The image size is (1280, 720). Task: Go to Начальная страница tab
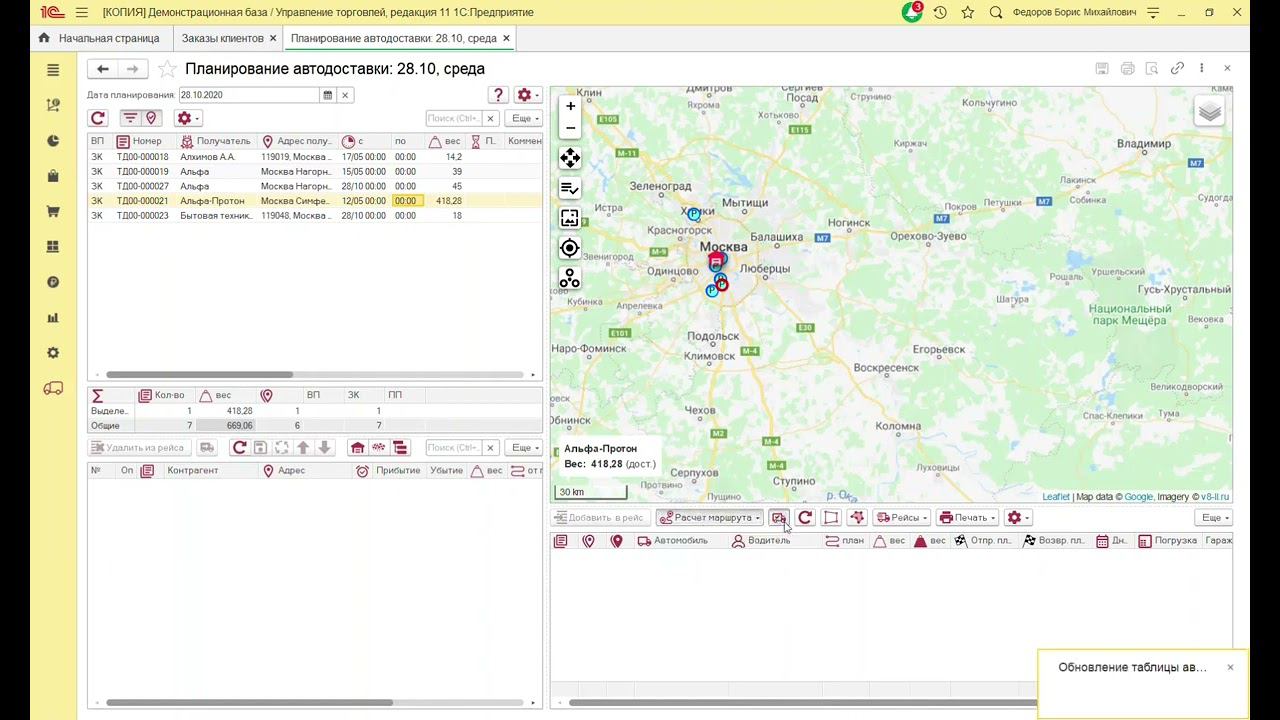click(108, 38)
